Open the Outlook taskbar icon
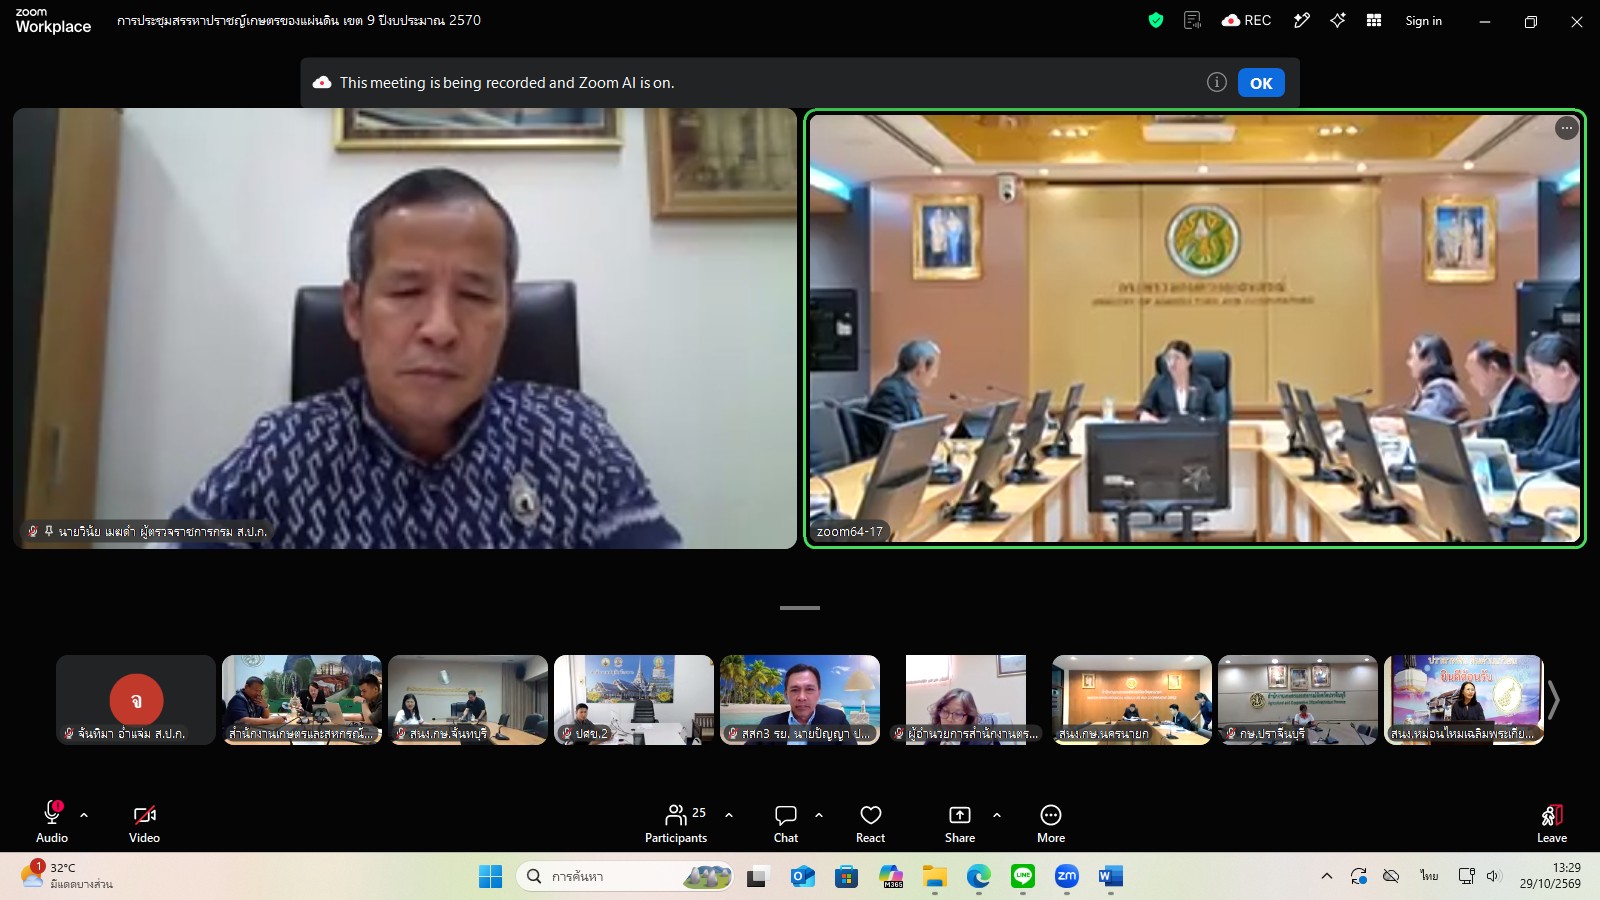This screenshot has width=1600, height=900. (802, 877)
